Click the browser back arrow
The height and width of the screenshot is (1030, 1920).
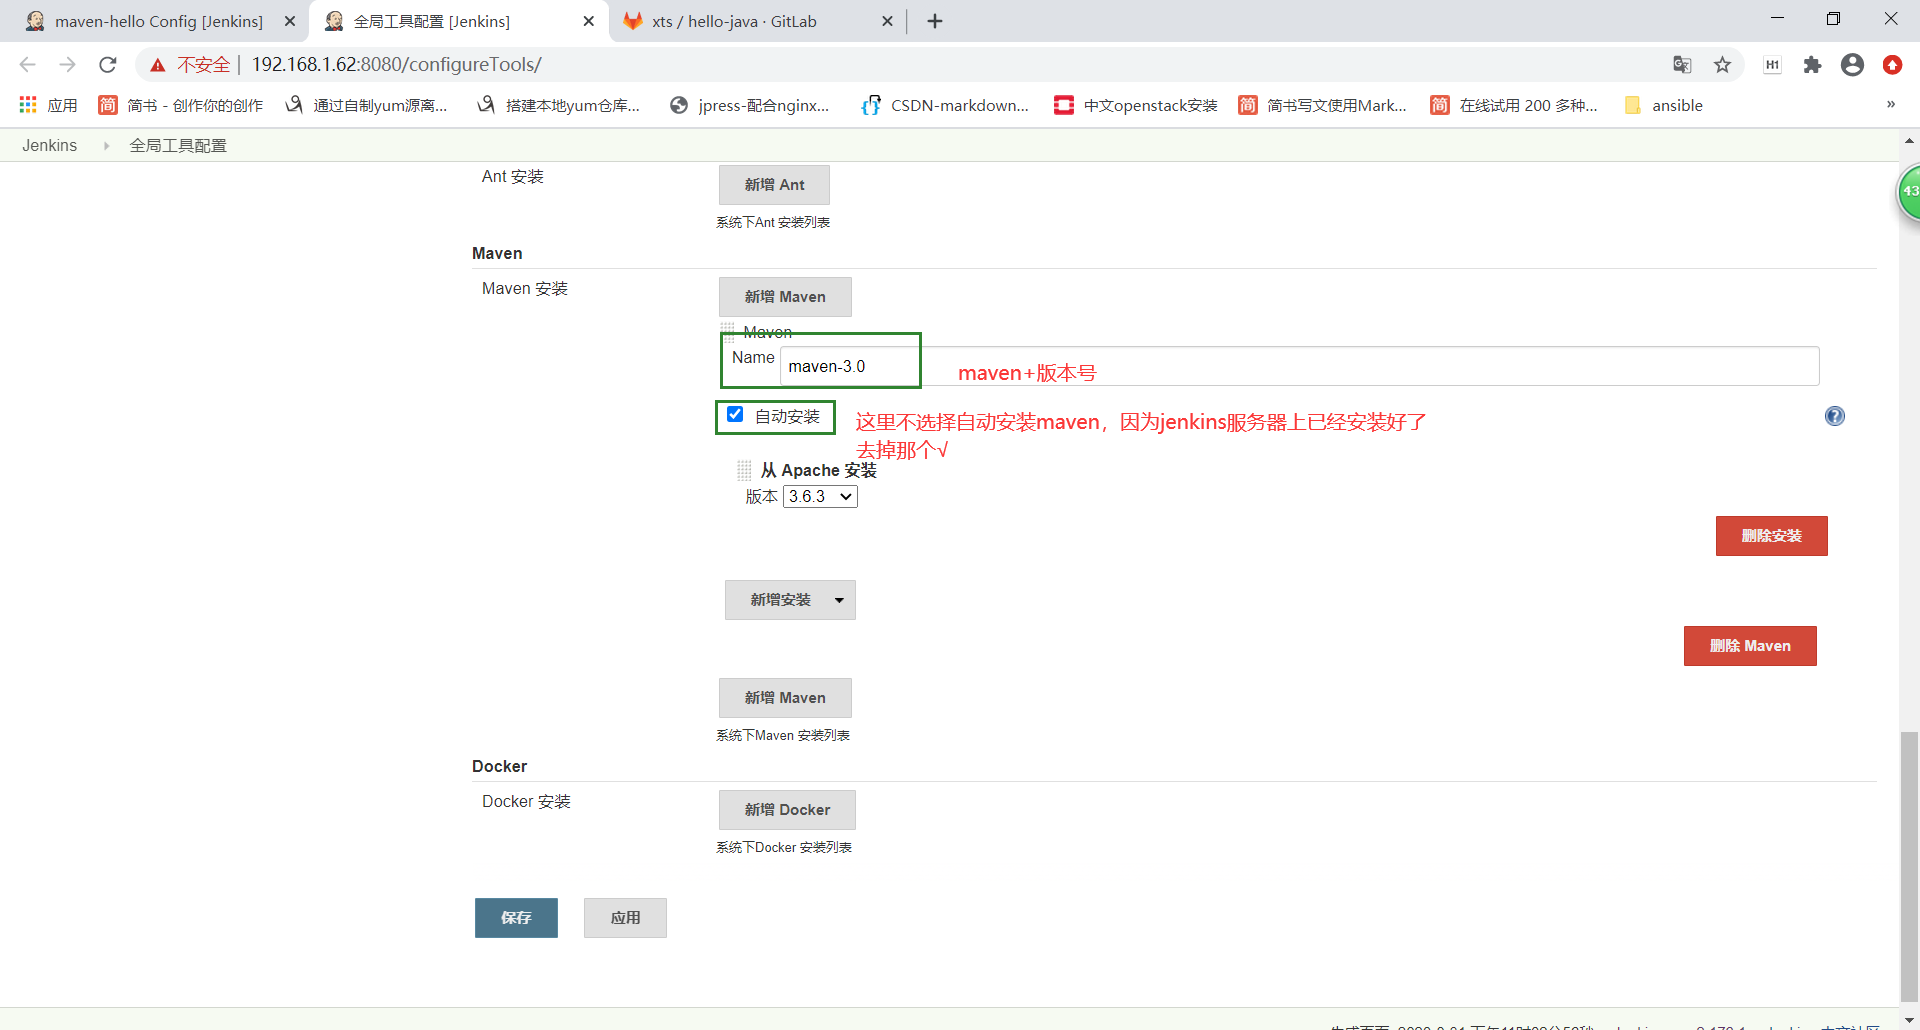tap(27, 65)
